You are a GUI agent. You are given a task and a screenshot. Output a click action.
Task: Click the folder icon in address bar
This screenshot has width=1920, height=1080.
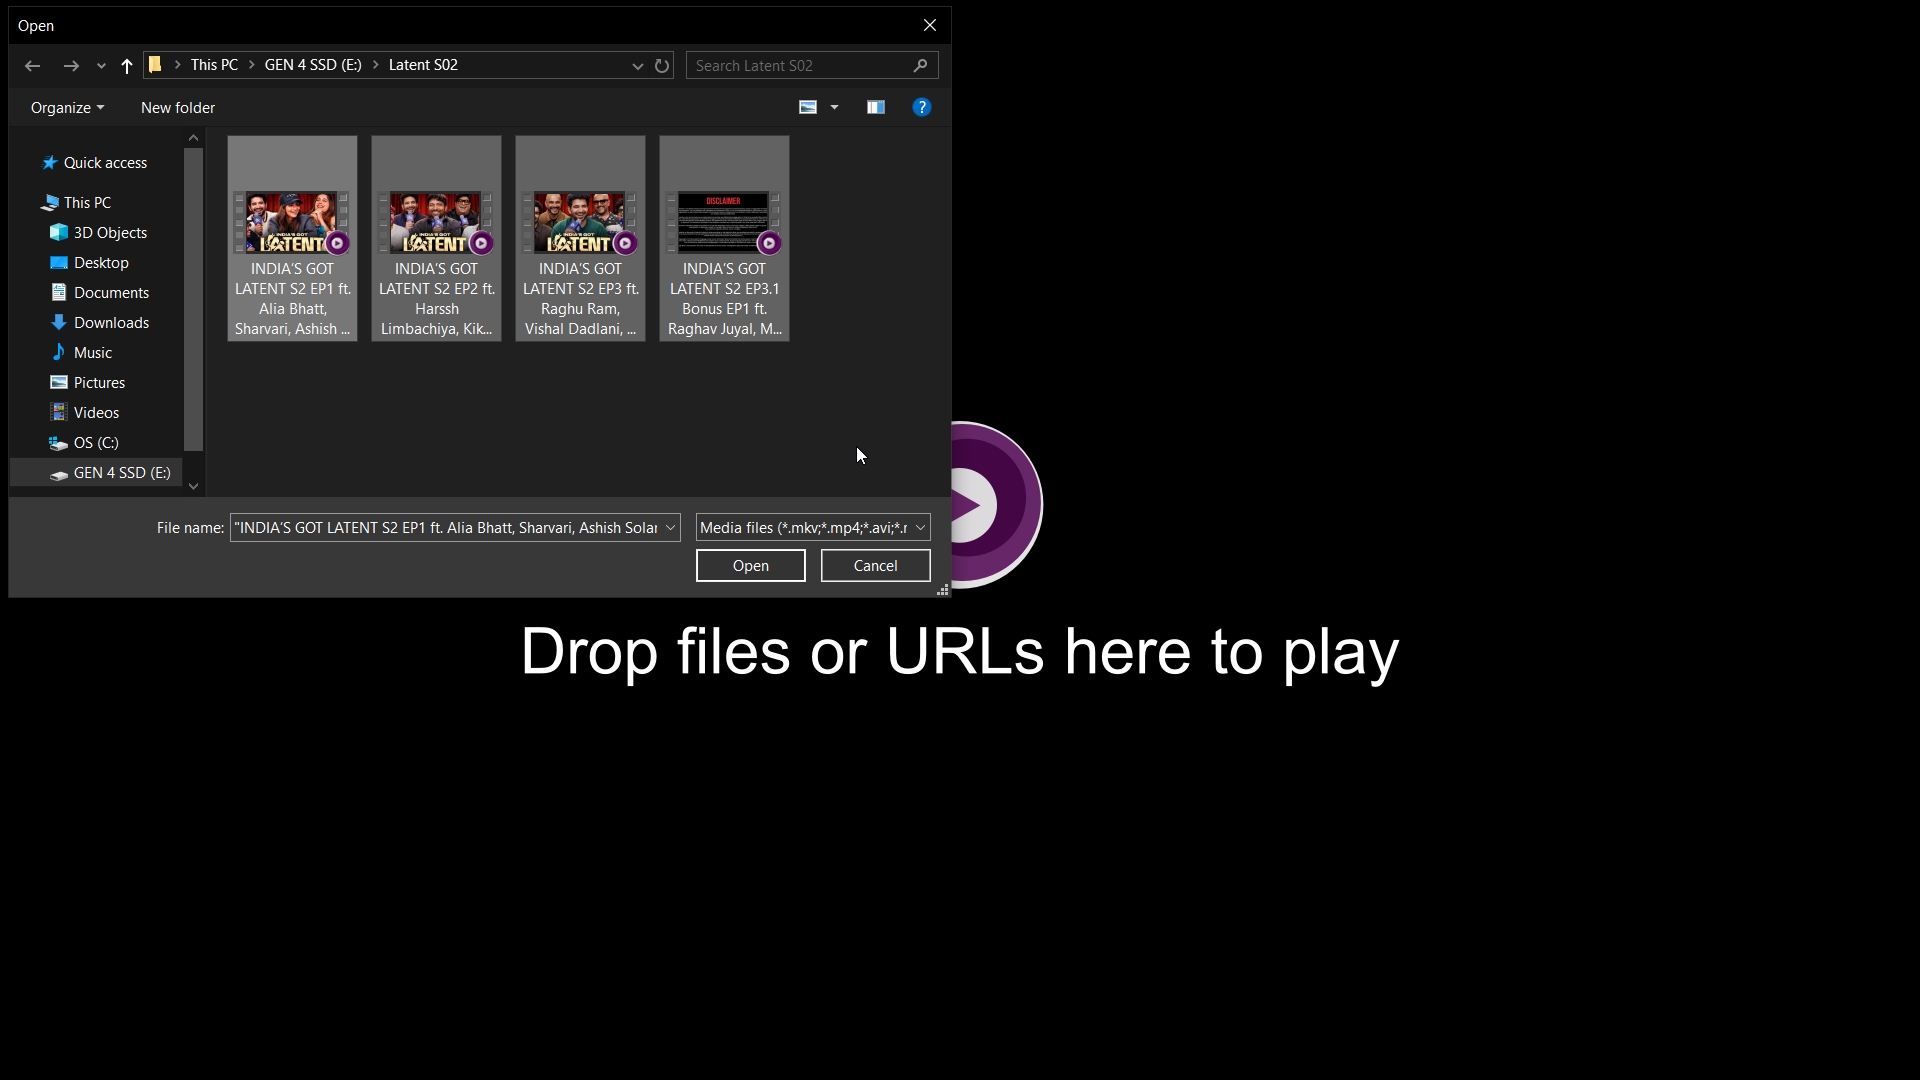click(x=155, y=65)
